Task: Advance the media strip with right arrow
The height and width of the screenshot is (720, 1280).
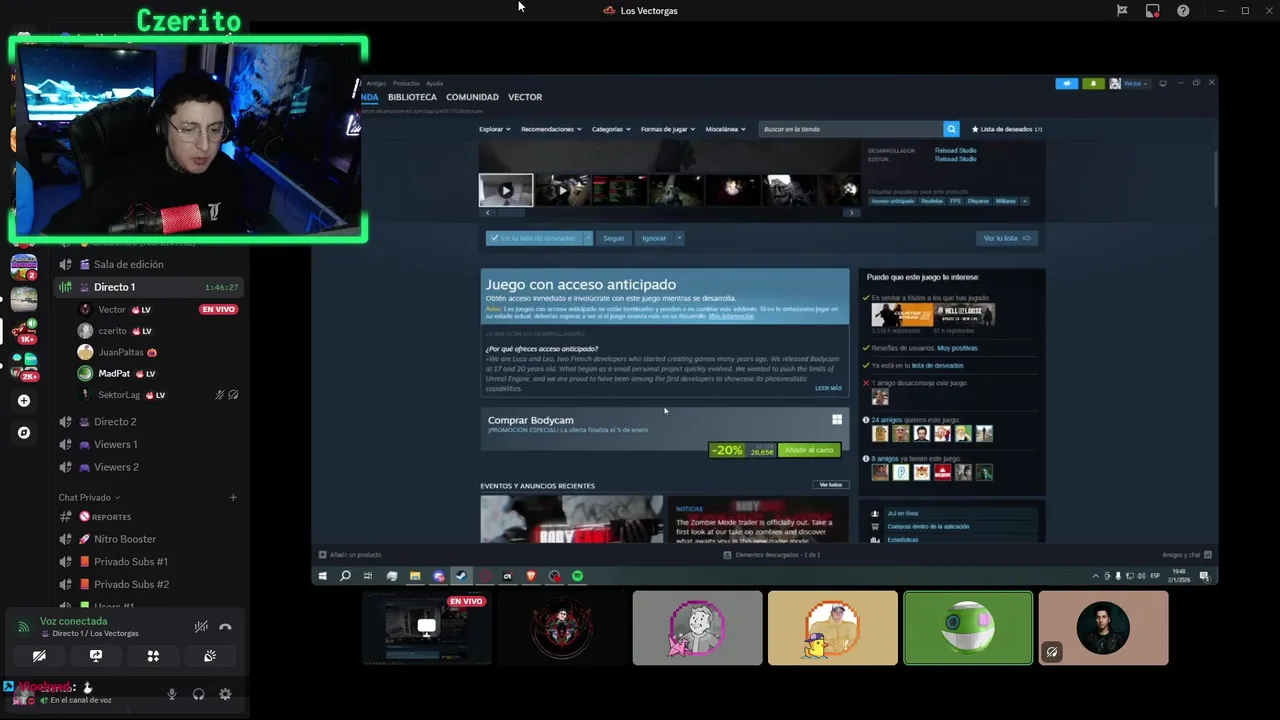Action: (x=851, y=212)
